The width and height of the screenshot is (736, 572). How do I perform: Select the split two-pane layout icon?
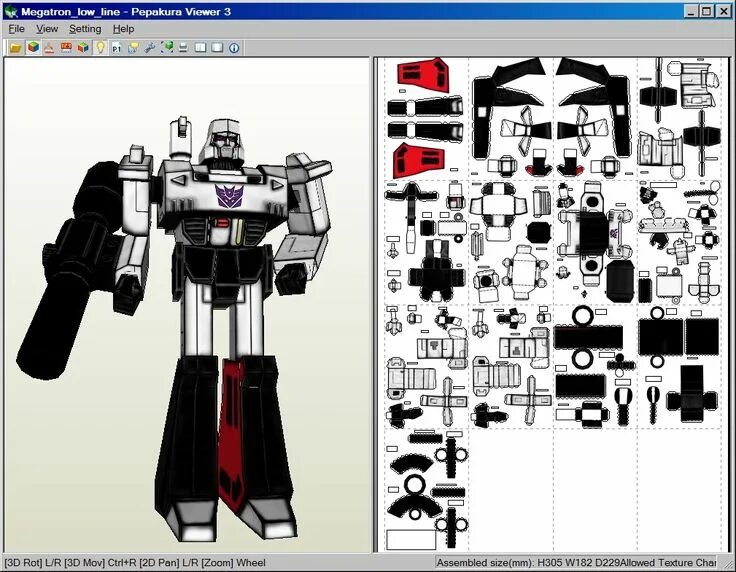click(x=200, y=47)
